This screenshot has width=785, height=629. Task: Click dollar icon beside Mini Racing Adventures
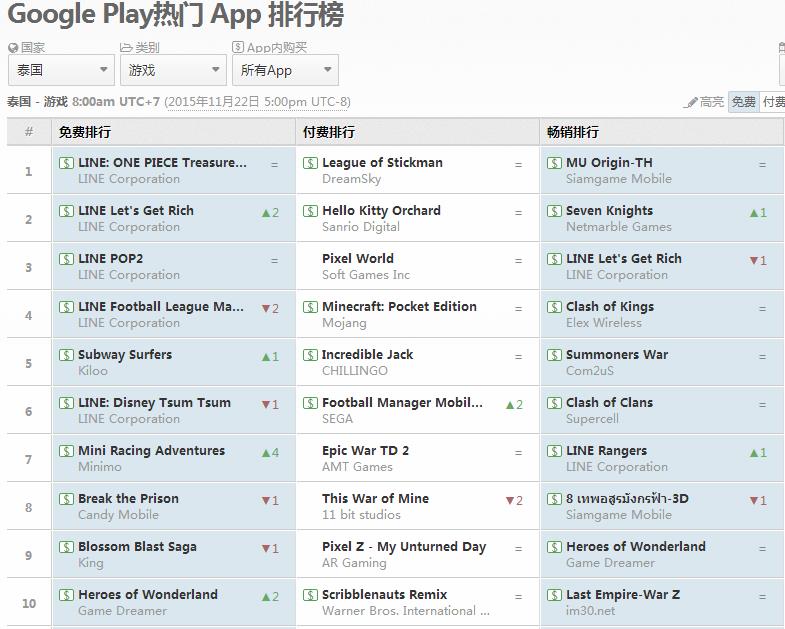click(x=66, y=451)
